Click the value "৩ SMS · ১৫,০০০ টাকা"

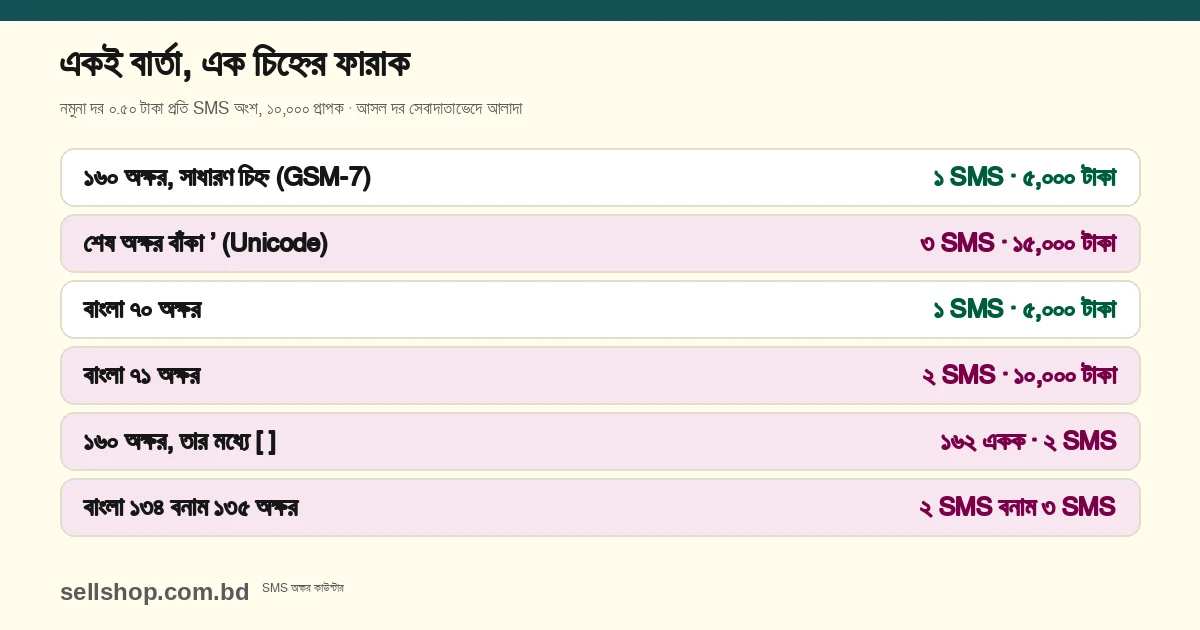click(1018, 243)
